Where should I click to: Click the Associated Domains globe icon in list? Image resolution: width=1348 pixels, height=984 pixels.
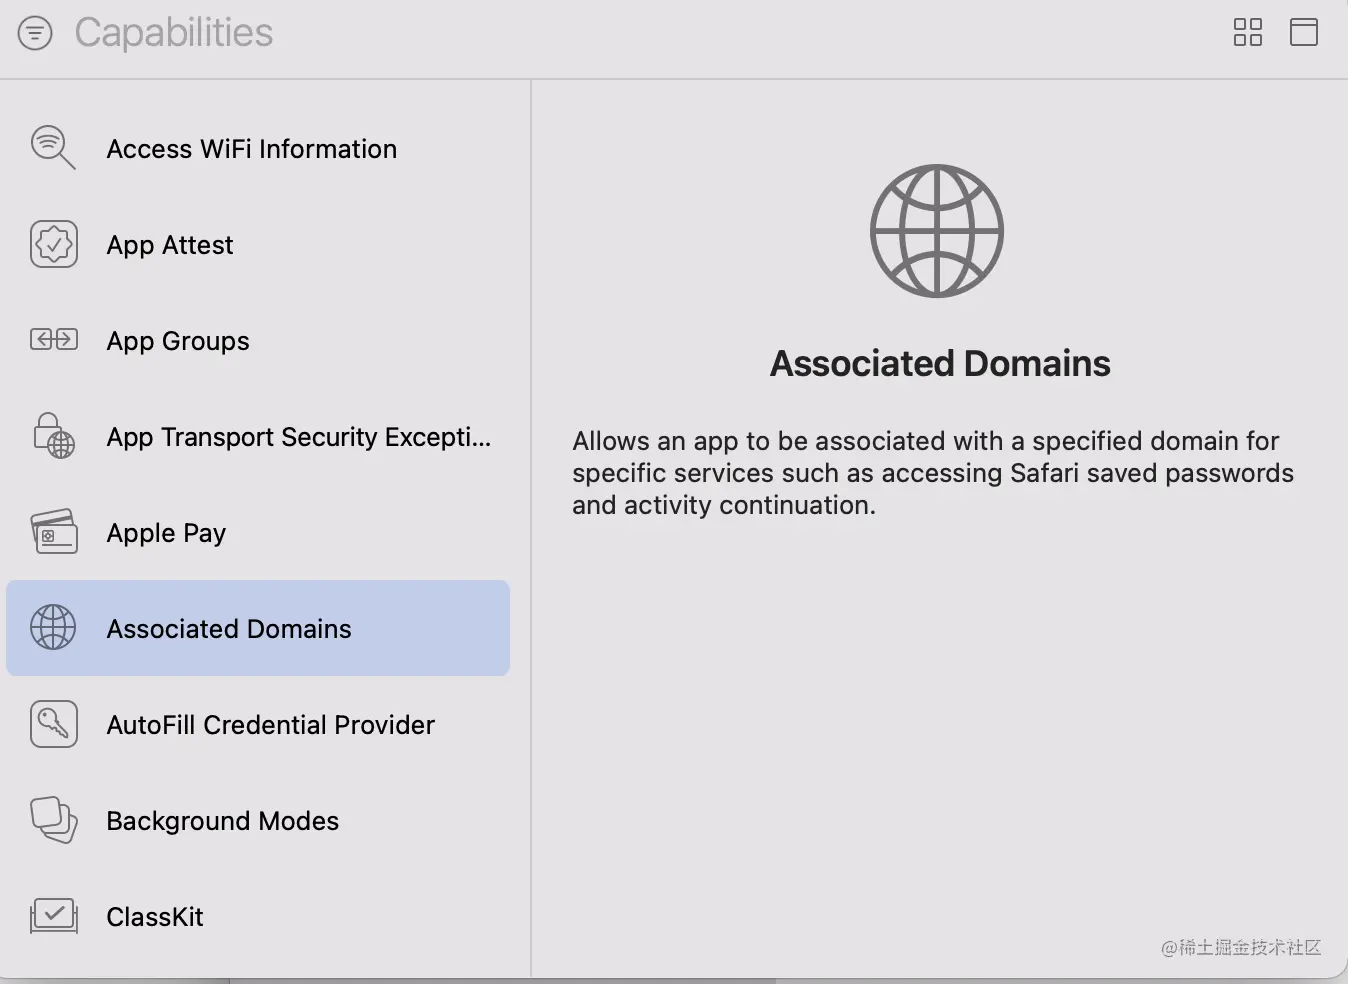coord(53,628)
